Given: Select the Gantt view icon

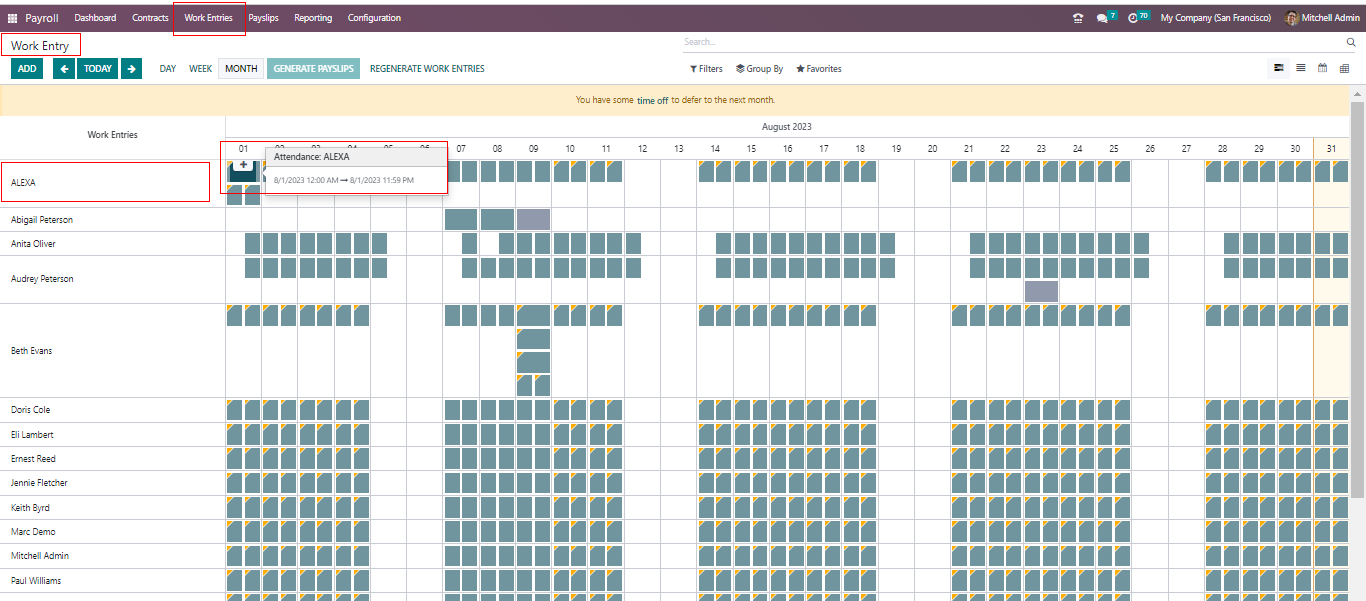Looking at the screenshot, I should pos(1278,69).
